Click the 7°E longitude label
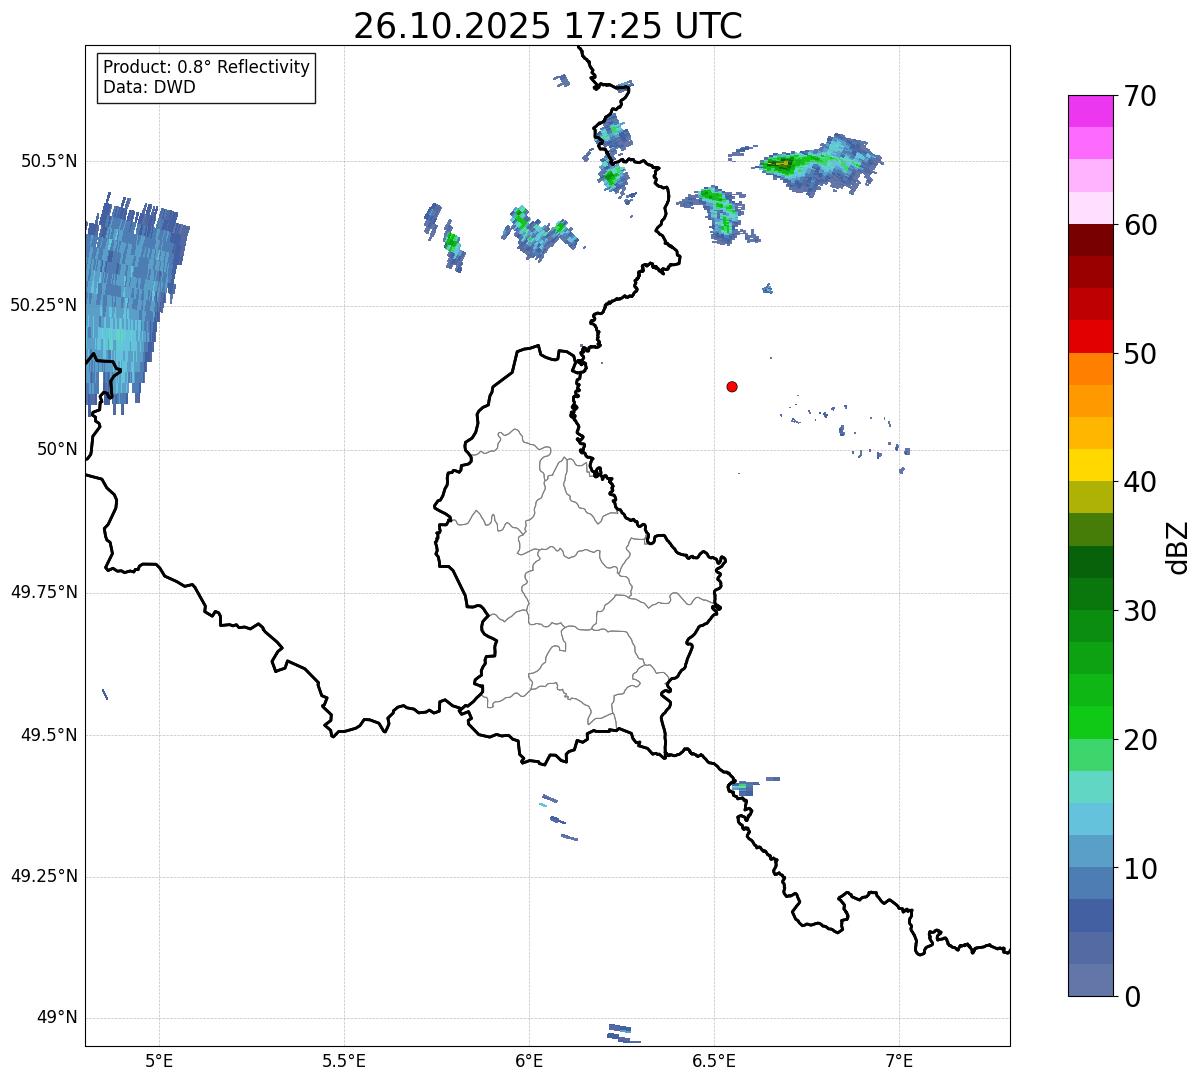 pos(899,1060)
